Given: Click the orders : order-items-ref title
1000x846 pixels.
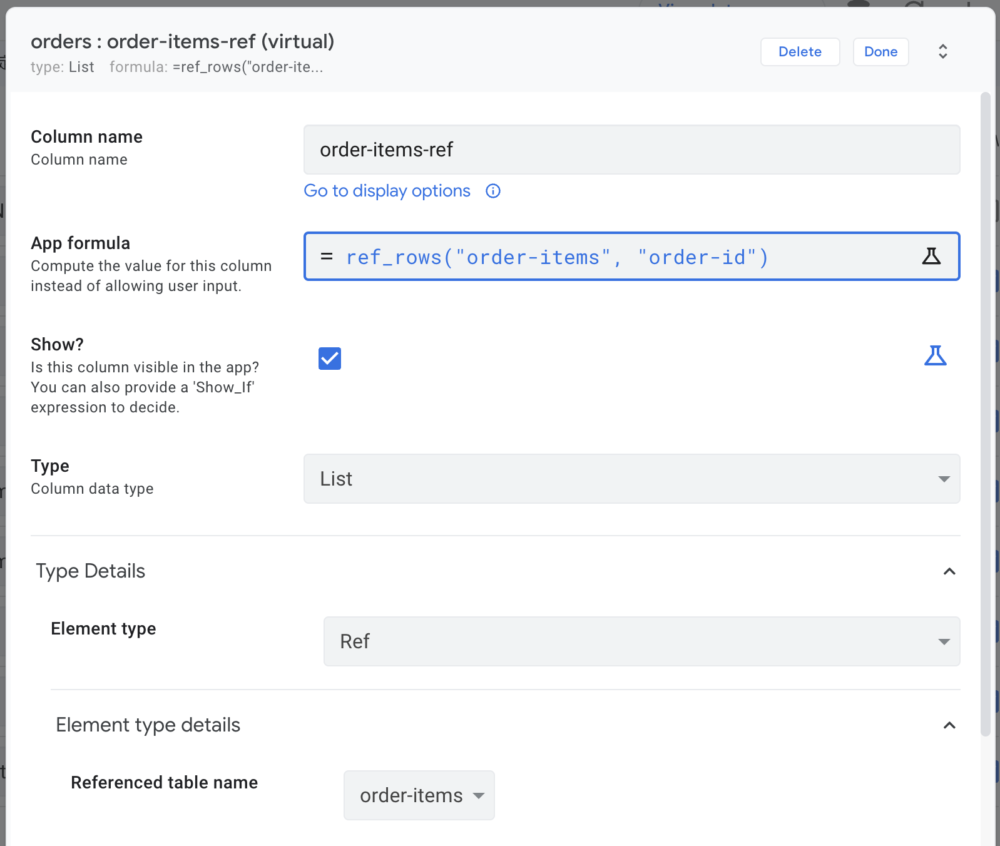Looking at the screenshot, I should [x=182, y=42].
